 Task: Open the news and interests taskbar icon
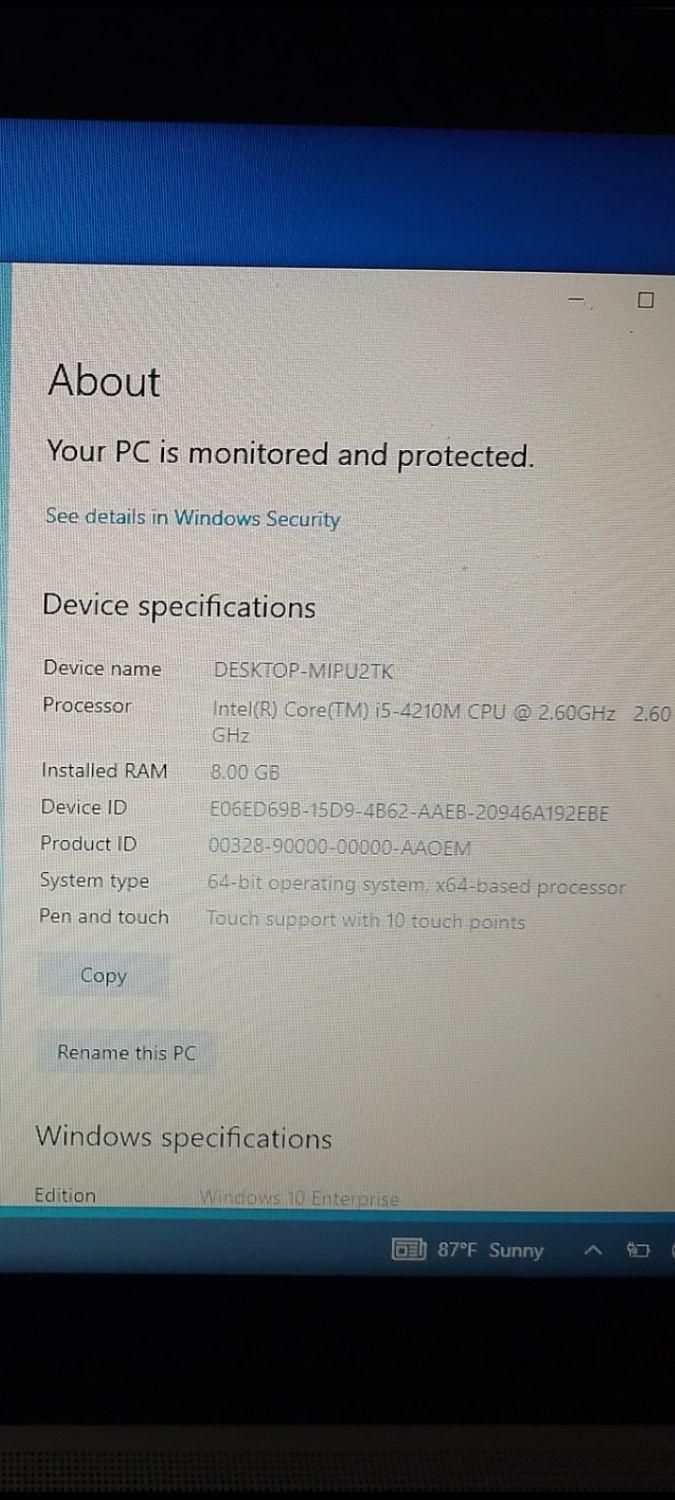pyautogui.click(x=410, y=1250)
